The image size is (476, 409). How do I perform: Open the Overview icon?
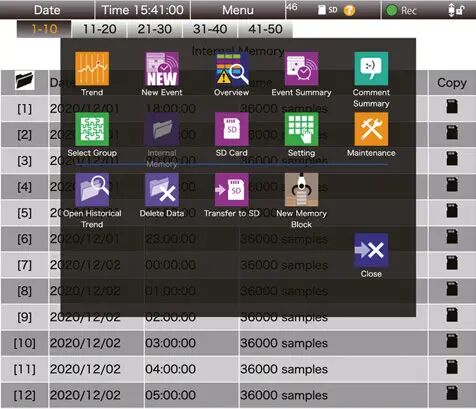(232, 69)
